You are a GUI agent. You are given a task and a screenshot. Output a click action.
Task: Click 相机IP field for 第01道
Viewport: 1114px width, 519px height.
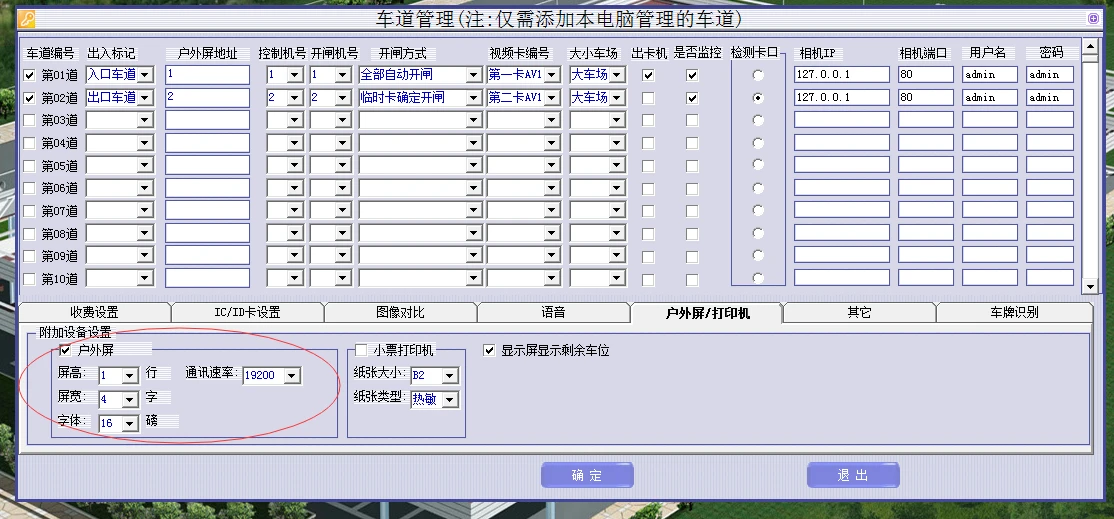(842, 75)
